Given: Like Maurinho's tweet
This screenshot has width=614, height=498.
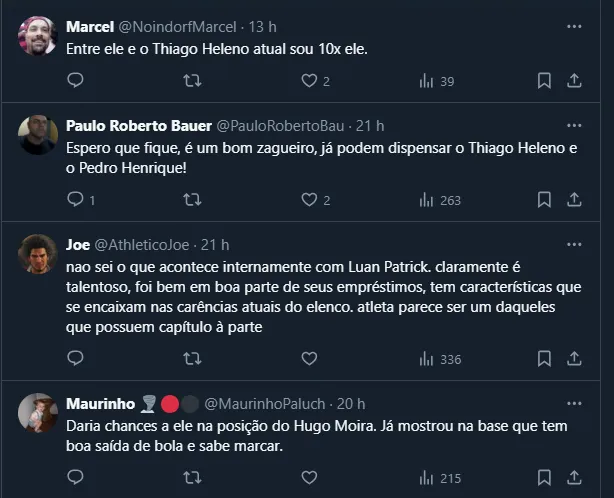Looking at the screenshot, I should pos(310,478).
